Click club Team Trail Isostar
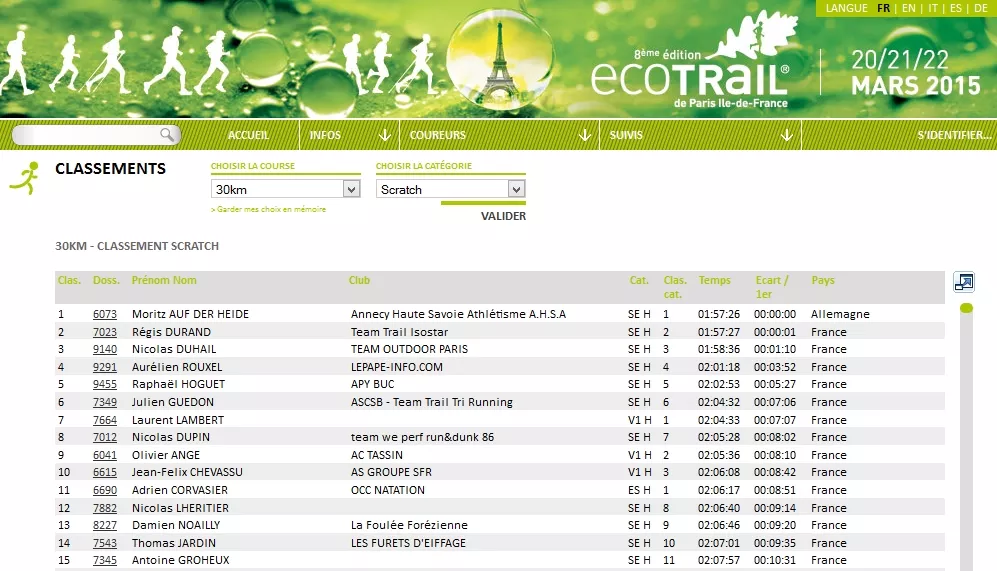The image size is (997, 571). point(399,332)
